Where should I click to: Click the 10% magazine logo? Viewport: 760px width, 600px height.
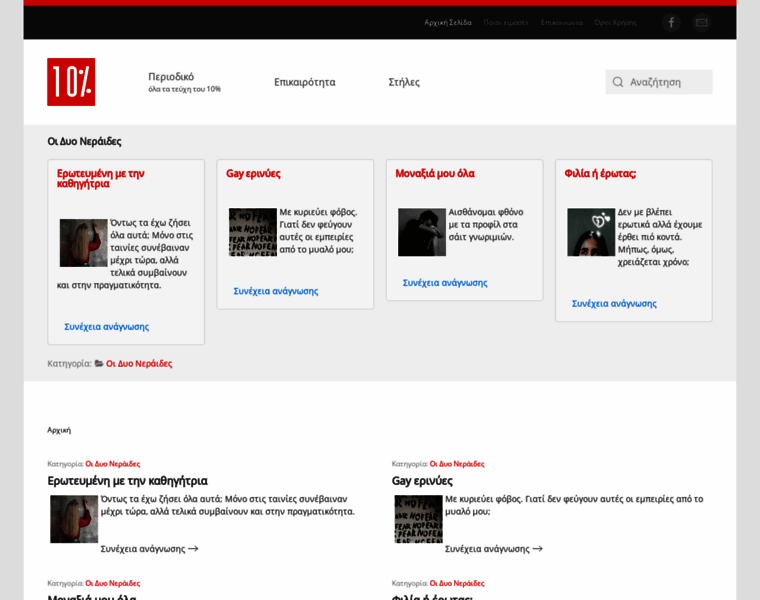[x=71, y=82]
